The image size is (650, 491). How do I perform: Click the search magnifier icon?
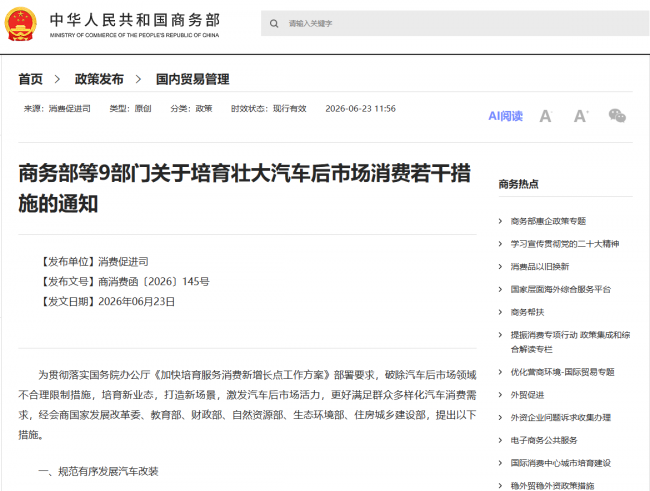[x=274, y=24]
